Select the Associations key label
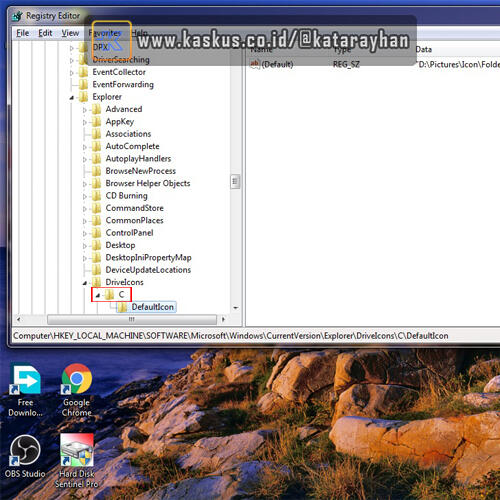The width and height of the screenshot is (500, 500). click(x=128, y=134)
